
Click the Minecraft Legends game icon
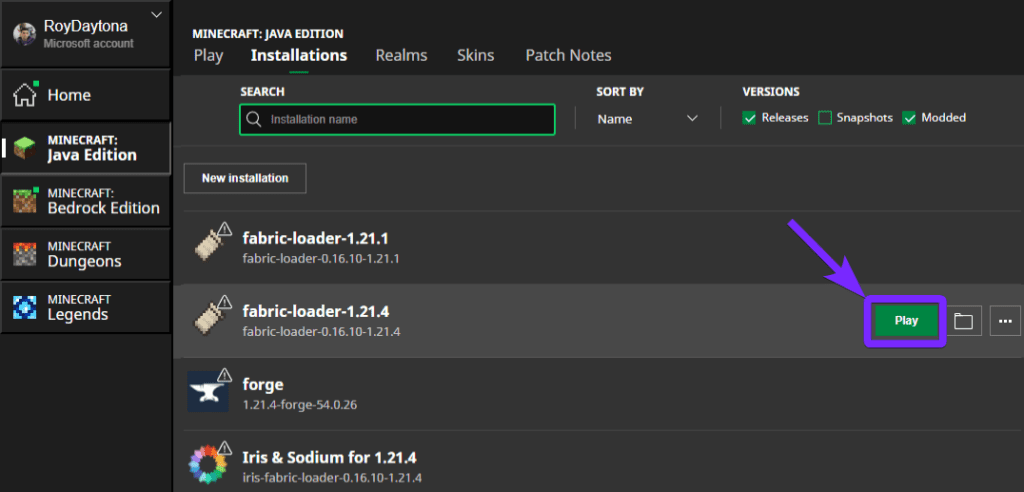25,308
